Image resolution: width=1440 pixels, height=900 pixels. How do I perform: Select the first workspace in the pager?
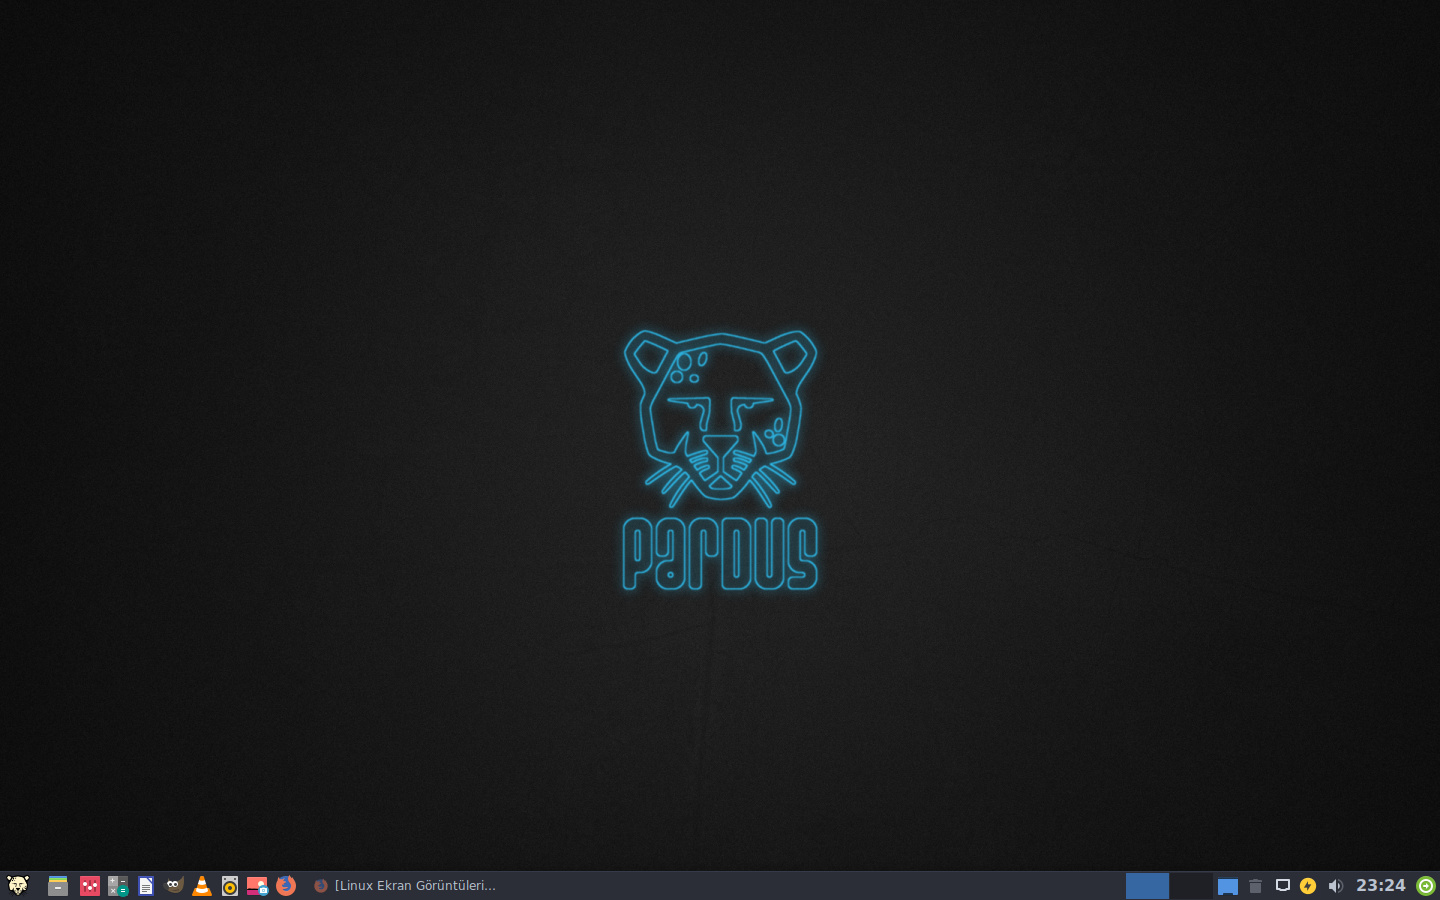[1147, 885]
